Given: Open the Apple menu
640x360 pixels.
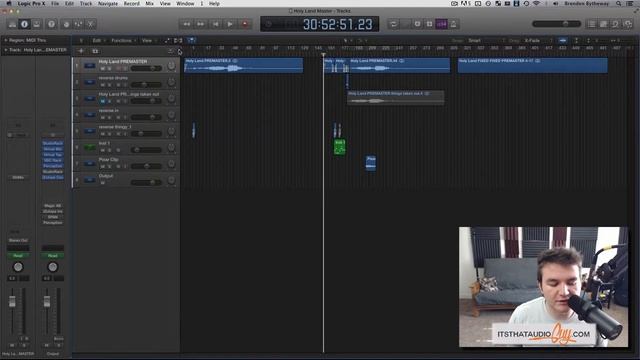Looking at the screenshot, I should coord(9,3).
